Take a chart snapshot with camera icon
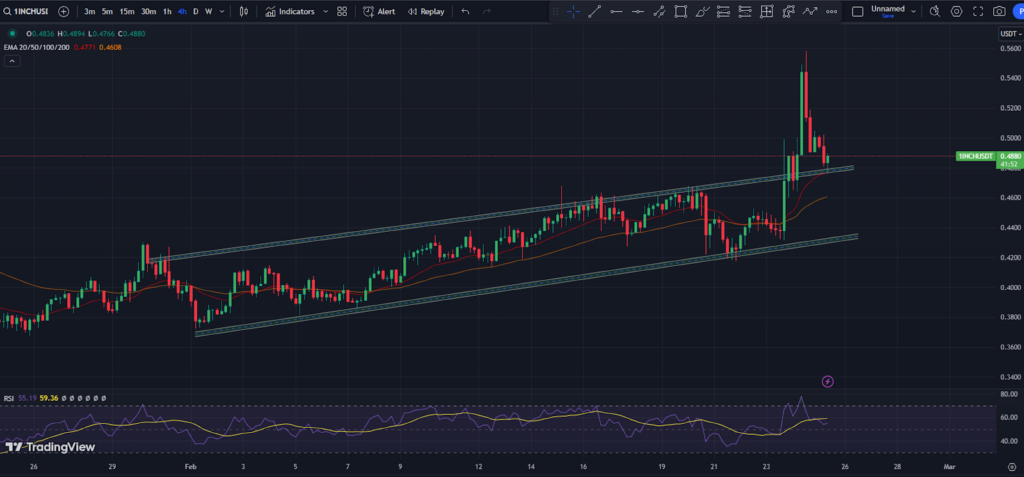The image size is (1024, 477). 999,11
